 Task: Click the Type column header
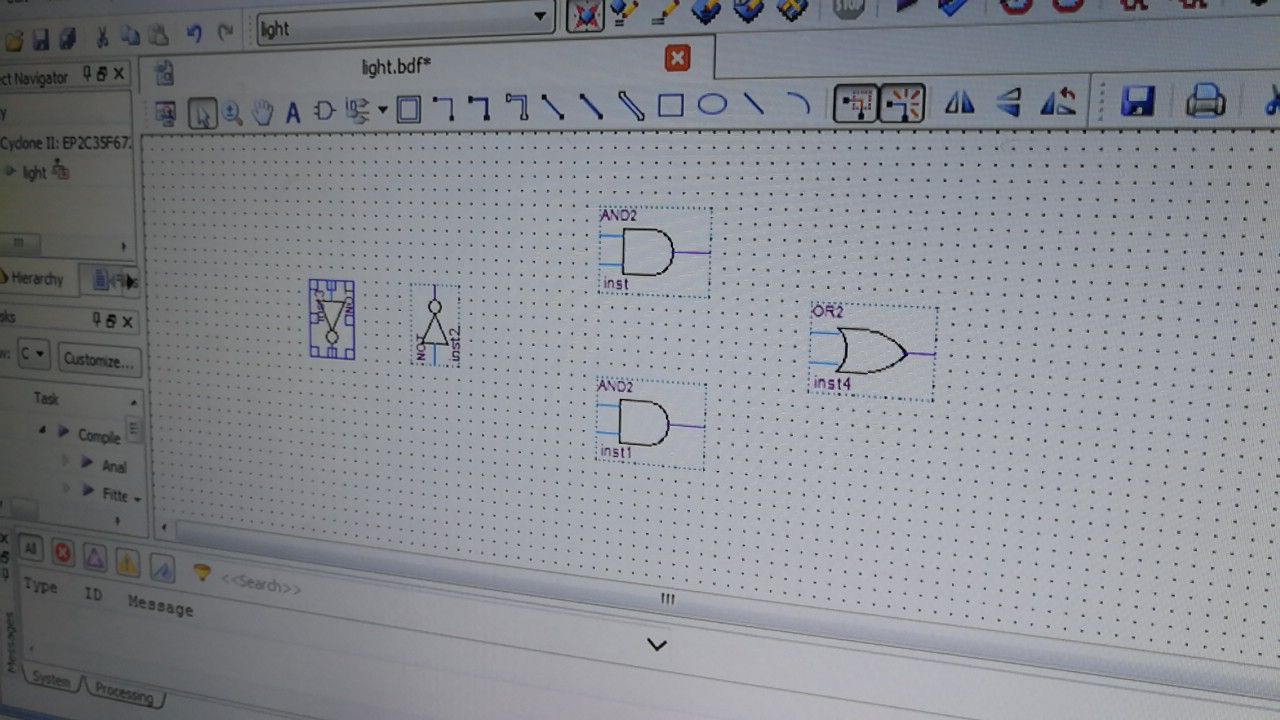coord(40,586)
